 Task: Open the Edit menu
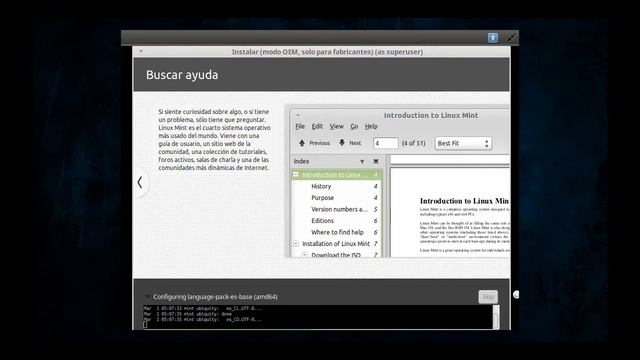(317, 127)
